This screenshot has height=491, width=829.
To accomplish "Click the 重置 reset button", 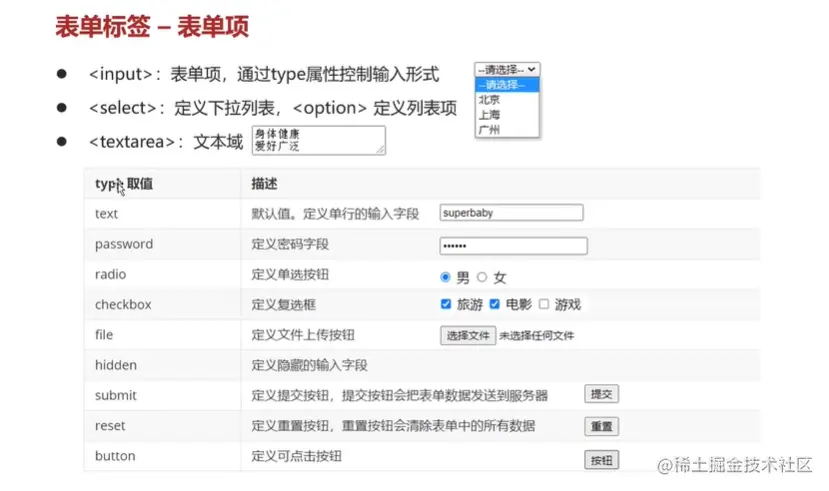I will pos(602,427).
